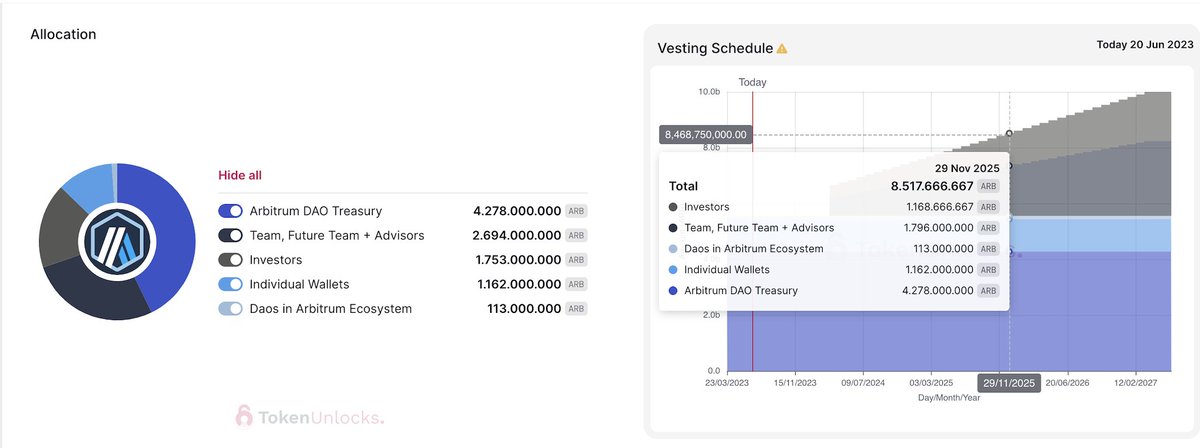Click the Total 8.517.666.667 value in the tooltip

932,186
